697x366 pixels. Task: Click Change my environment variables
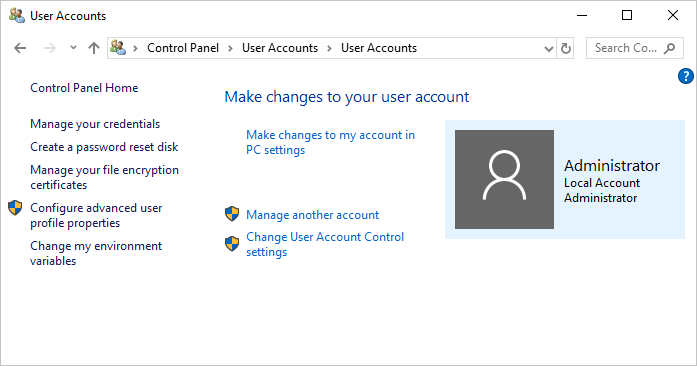click(x=96, y=253)
